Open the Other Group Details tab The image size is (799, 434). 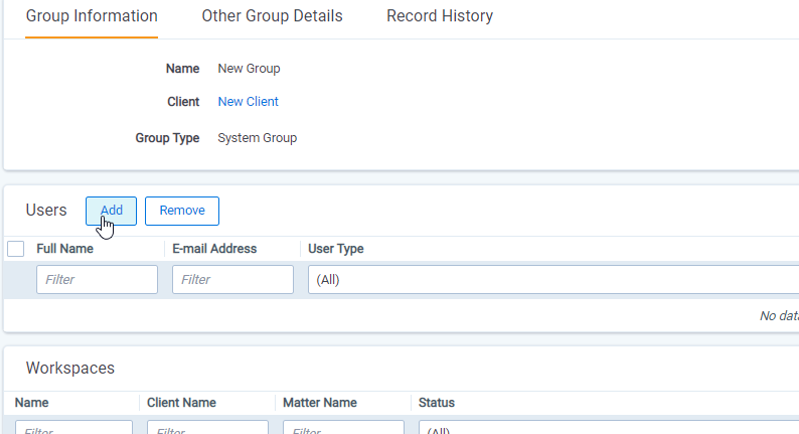coord(272,16)
